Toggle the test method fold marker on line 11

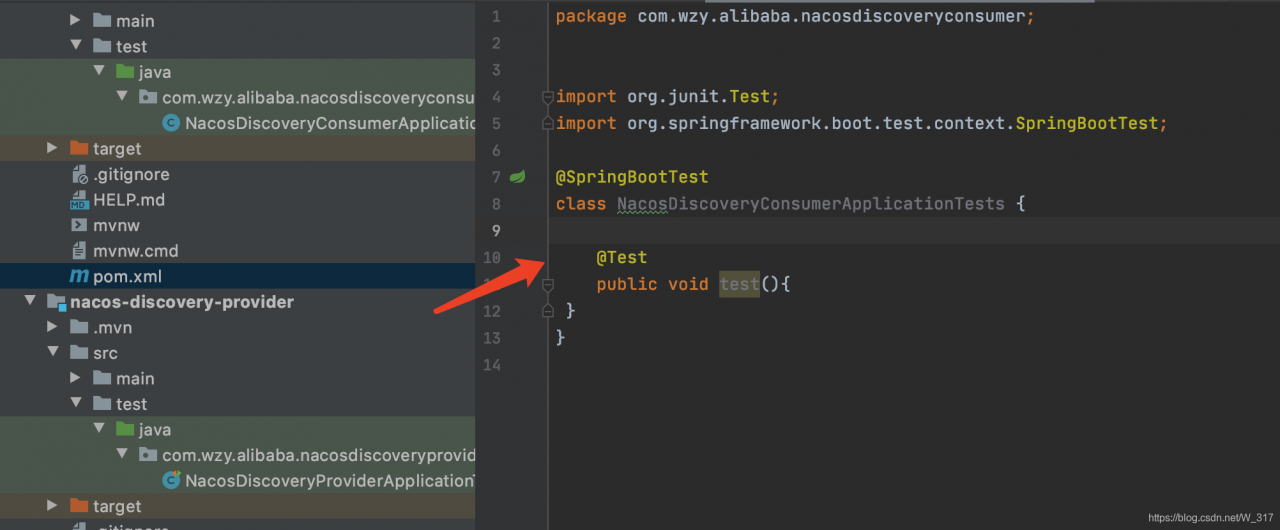[x=547, y=285]
